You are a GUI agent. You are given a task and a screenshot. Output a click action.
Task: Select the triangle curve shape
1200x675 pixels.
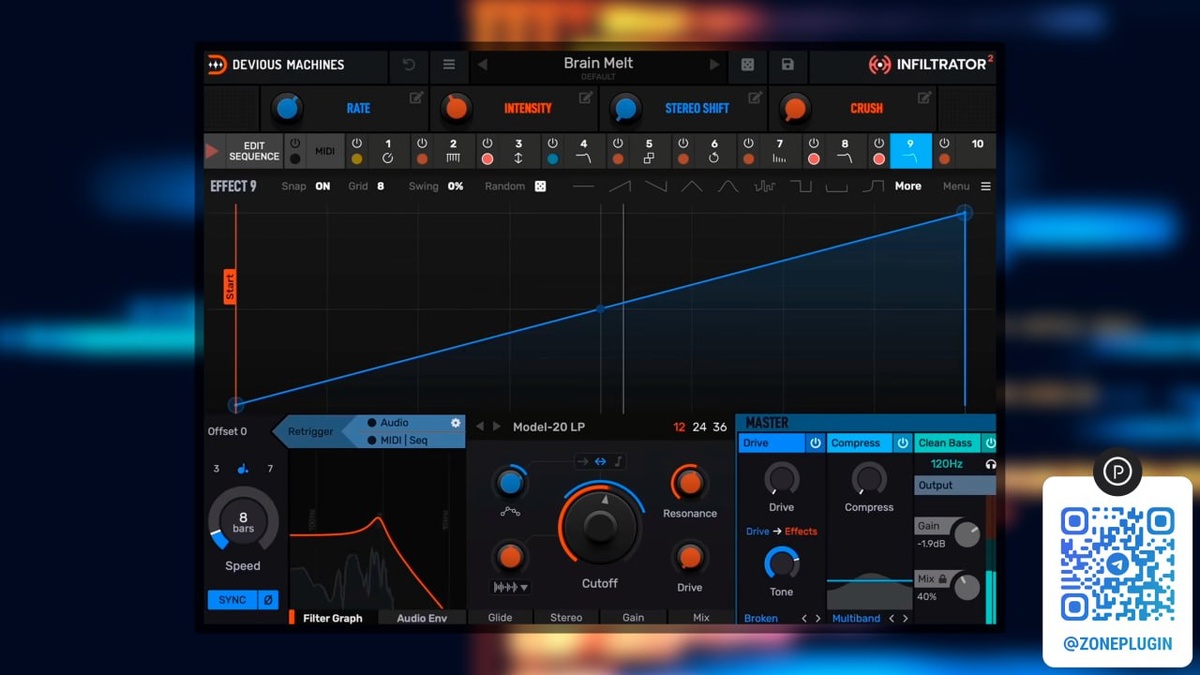click(692, 186)
